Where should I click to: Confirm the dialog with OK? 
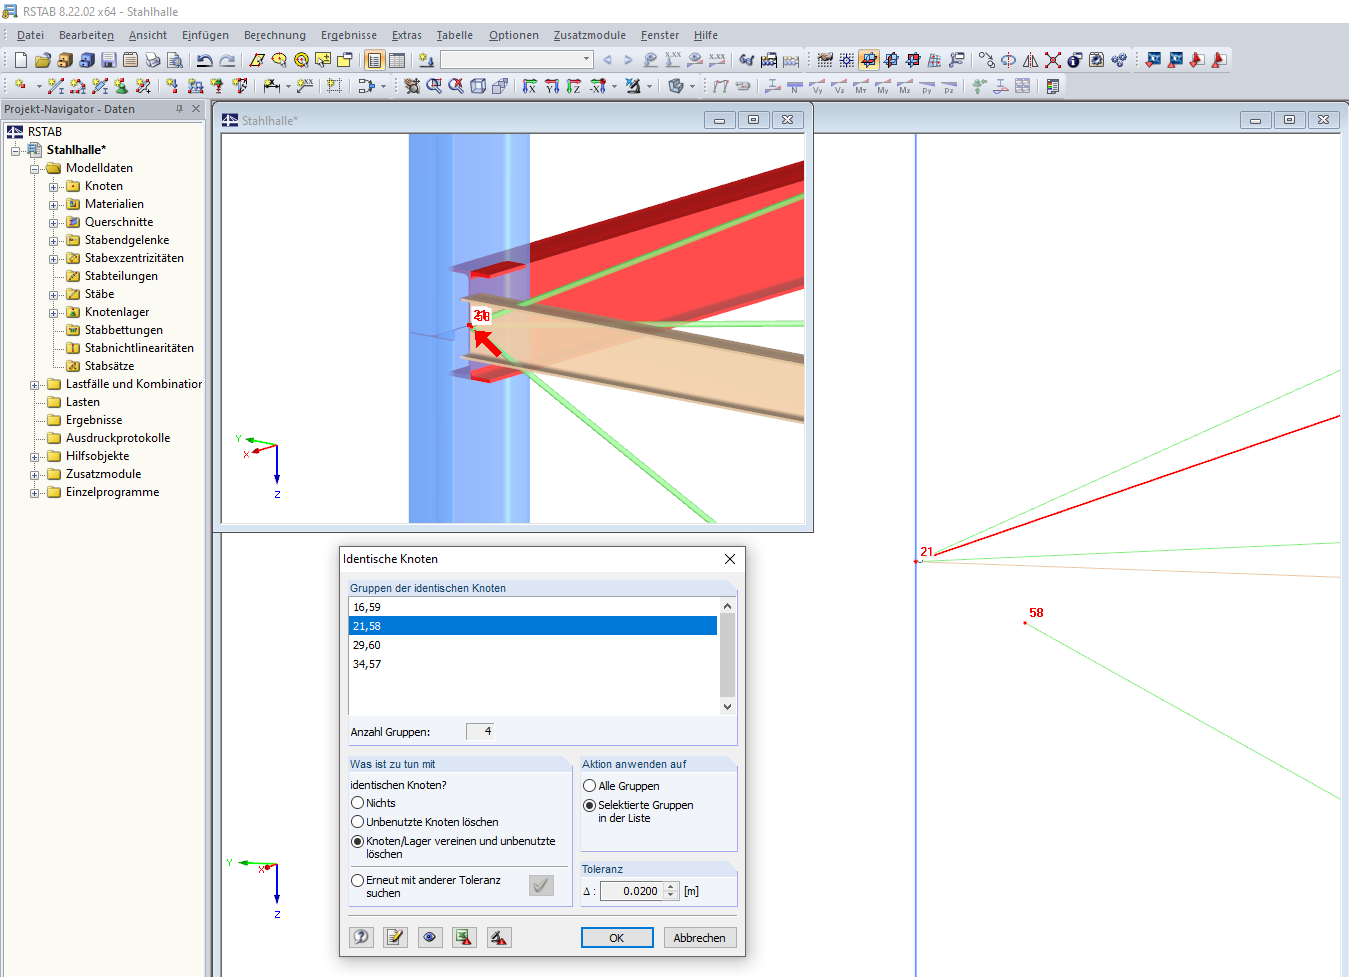click(x=617, y=937)
